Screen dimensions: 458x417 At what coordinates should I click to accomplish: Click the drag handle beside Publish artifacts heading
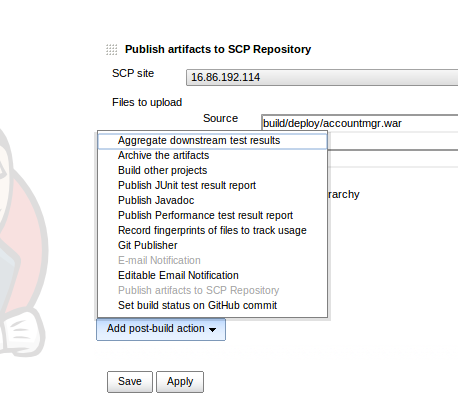pyautogui.click(x=112, y=50)
